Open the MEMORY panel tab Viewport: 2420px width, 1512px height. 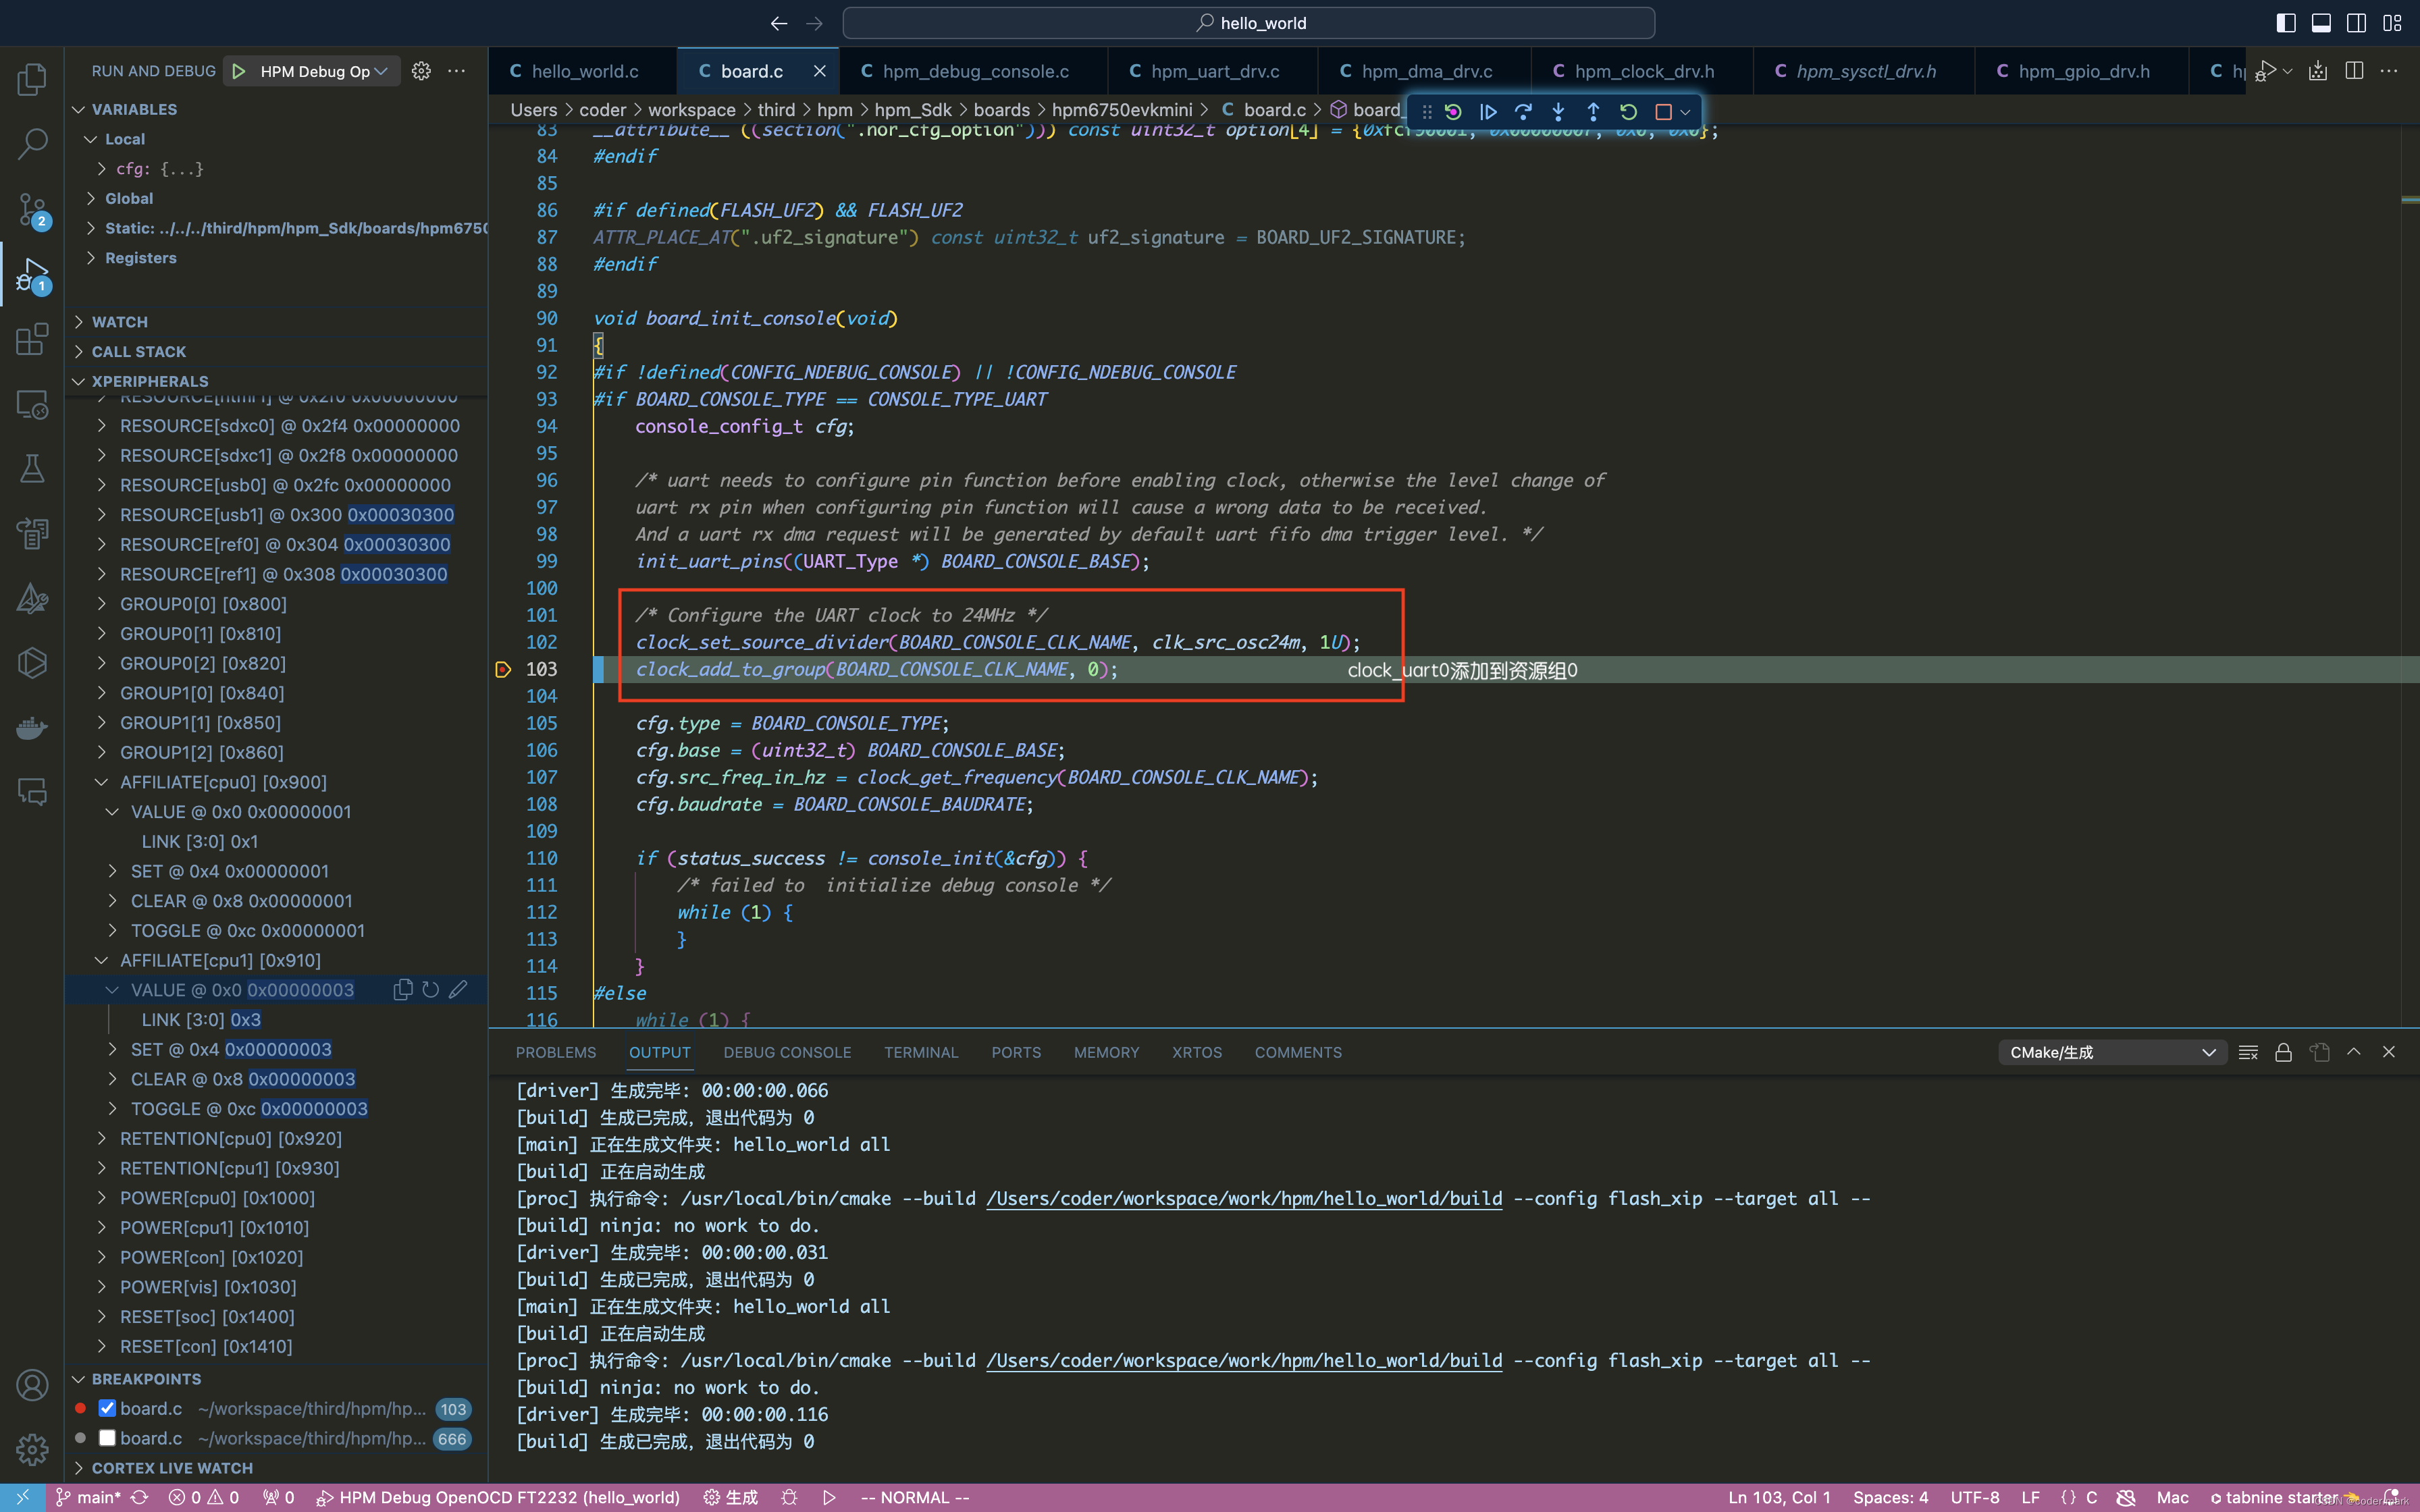[1106, 1052]
